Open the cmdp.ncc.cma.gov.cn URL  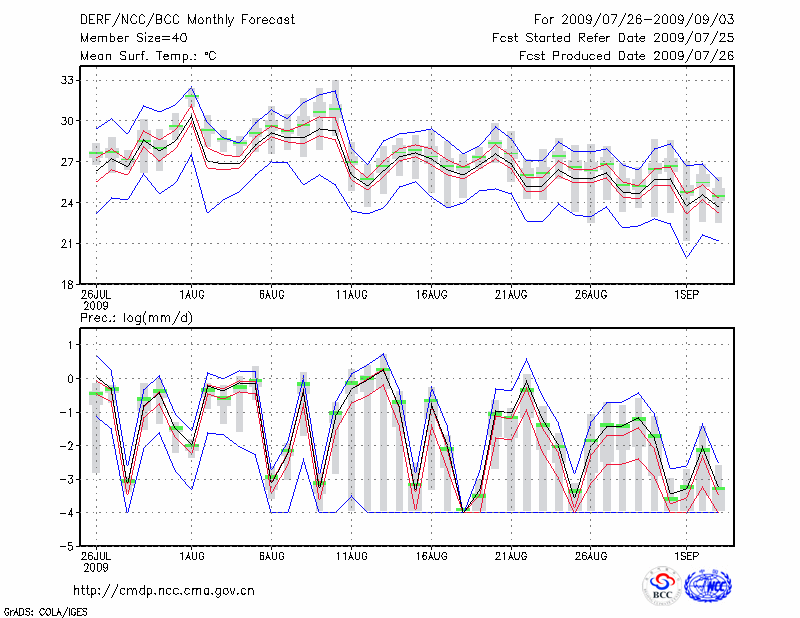[x=164, y=590]
